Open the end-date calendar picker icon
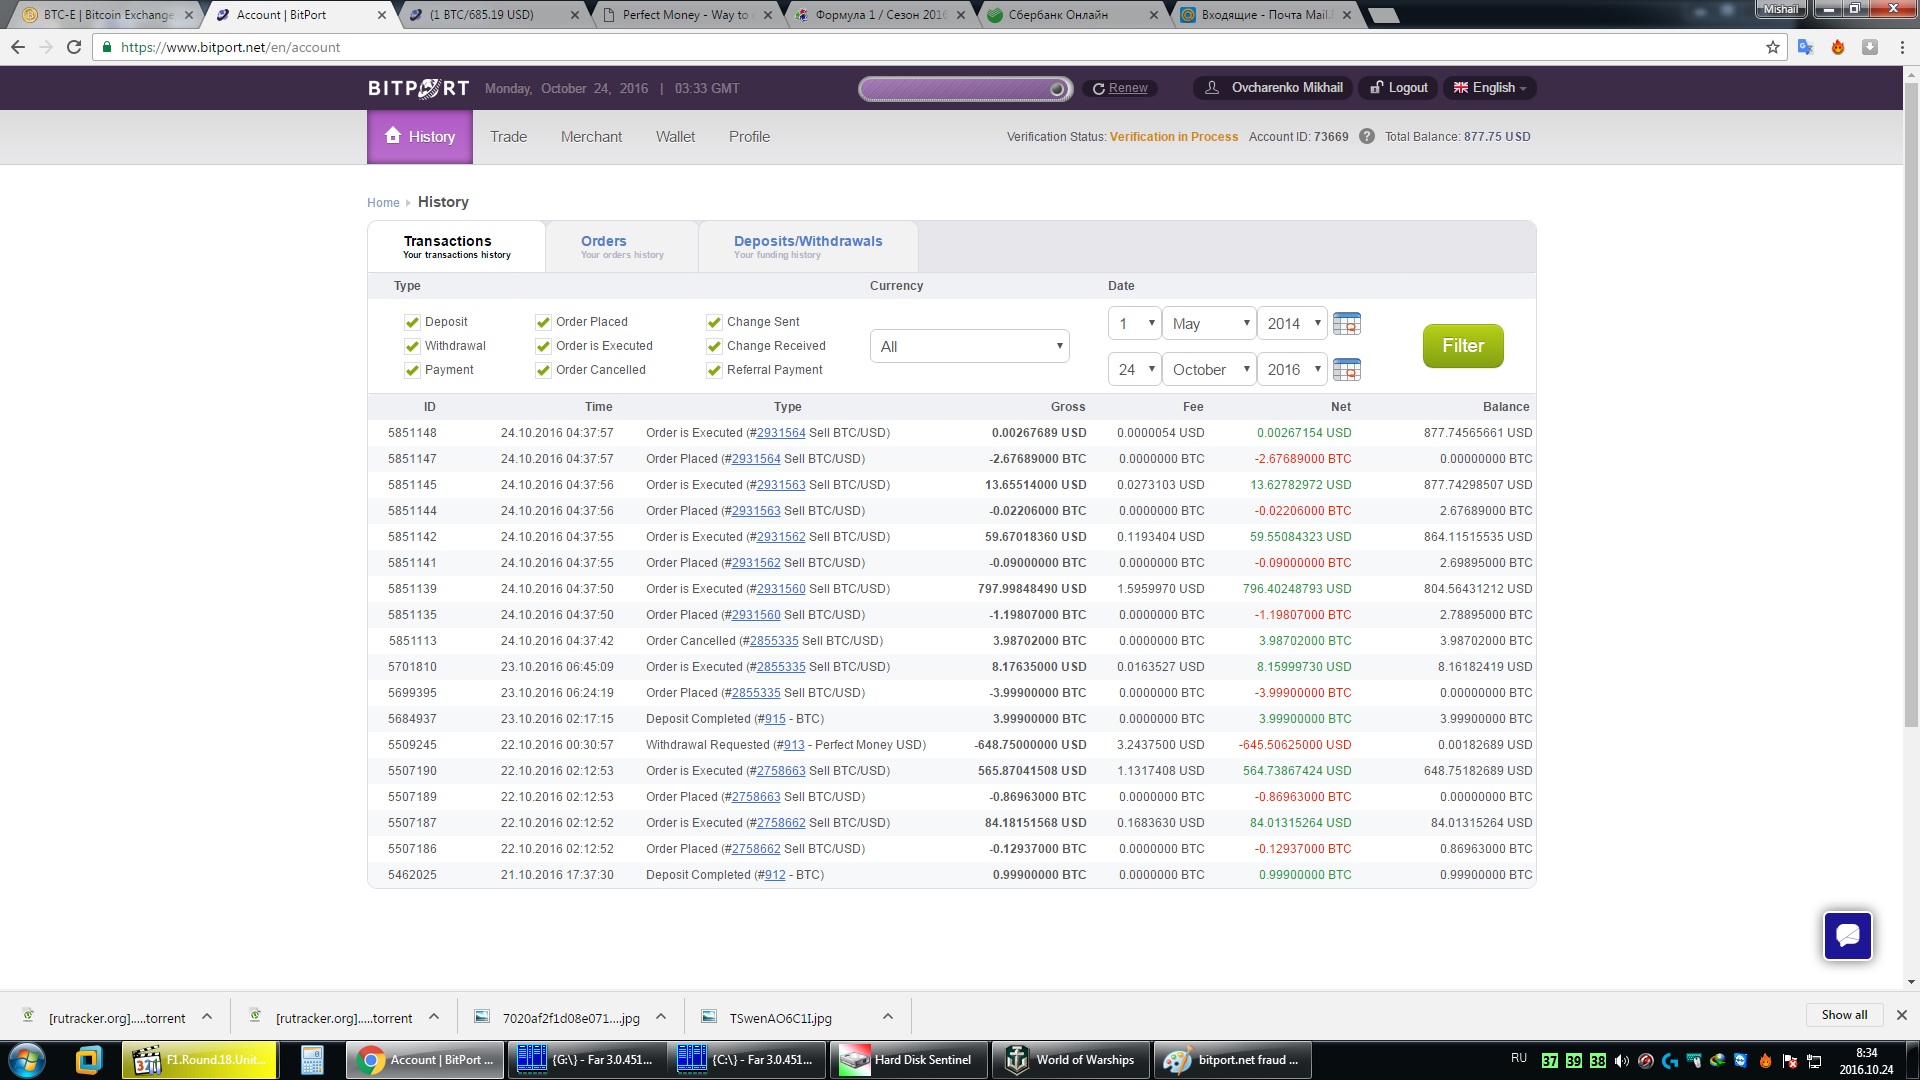 click(x=1347, y=370)
